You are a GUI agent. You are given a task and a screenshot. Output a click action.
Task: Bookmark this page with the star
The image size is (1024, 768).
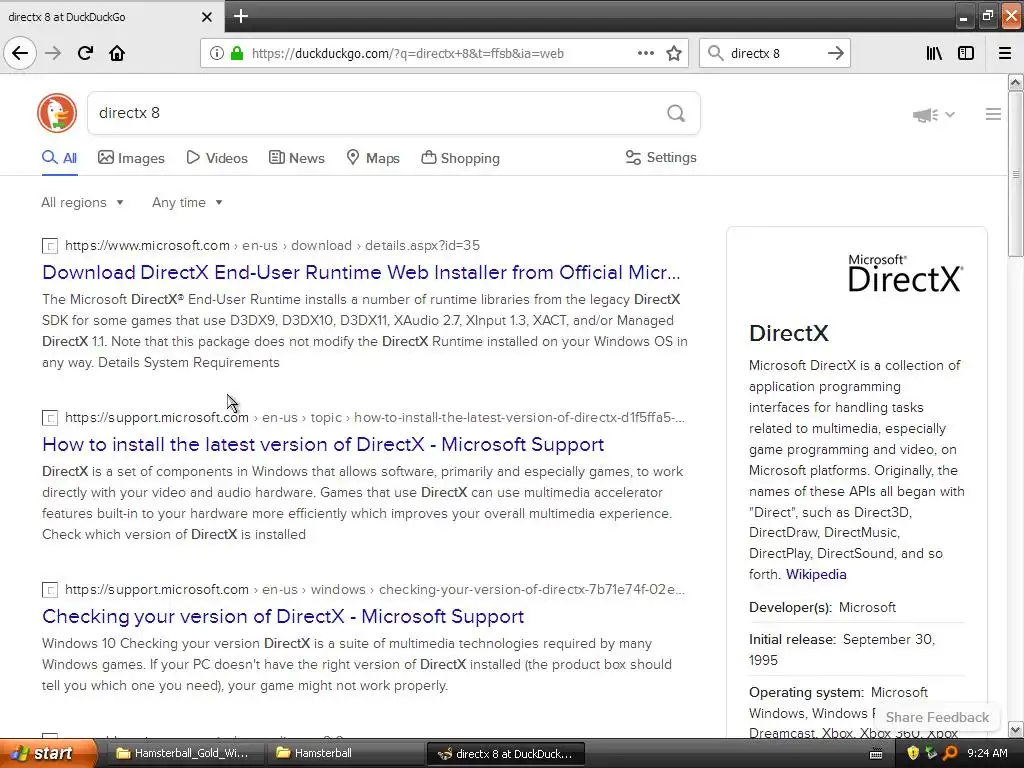[674, 53]
